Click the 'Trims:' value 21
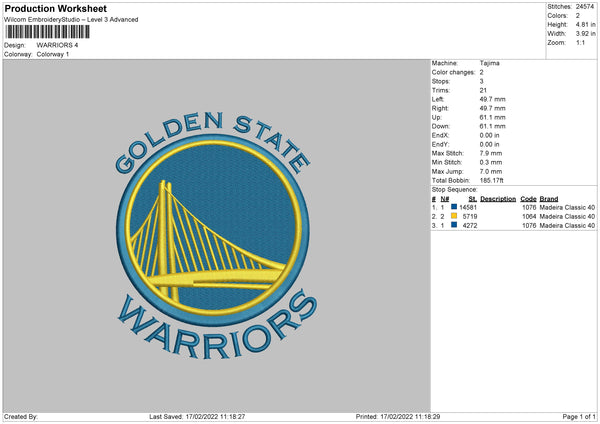This screenshot has height=424, width=600. [x=483, y=90]
